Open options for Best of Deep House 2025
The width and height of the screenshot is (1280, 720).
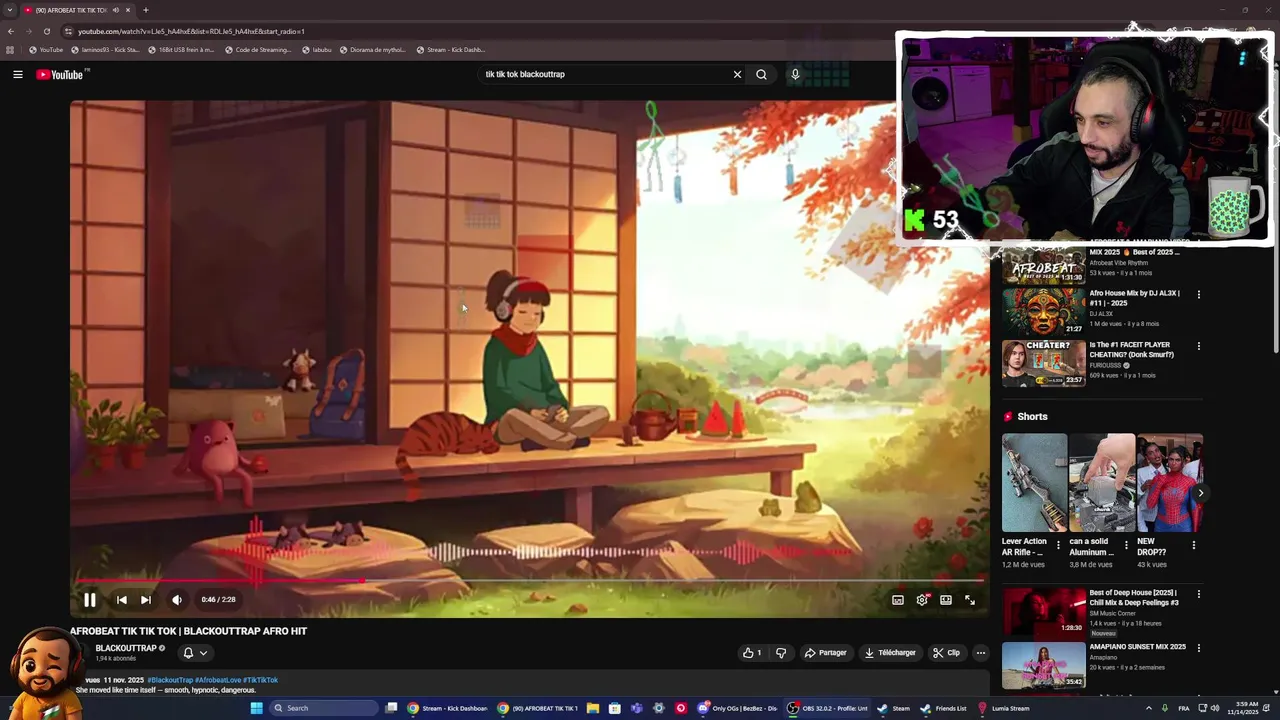(x=1198, y=594)
